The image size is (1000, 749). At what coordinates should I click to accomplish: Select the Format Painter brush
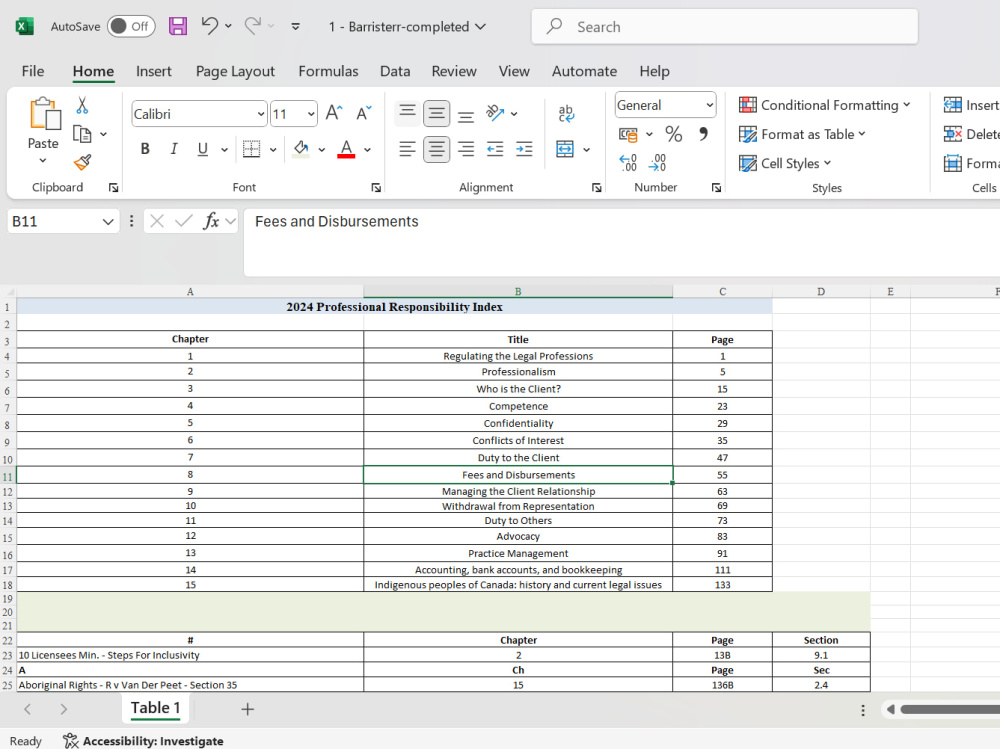coord(82,162)
